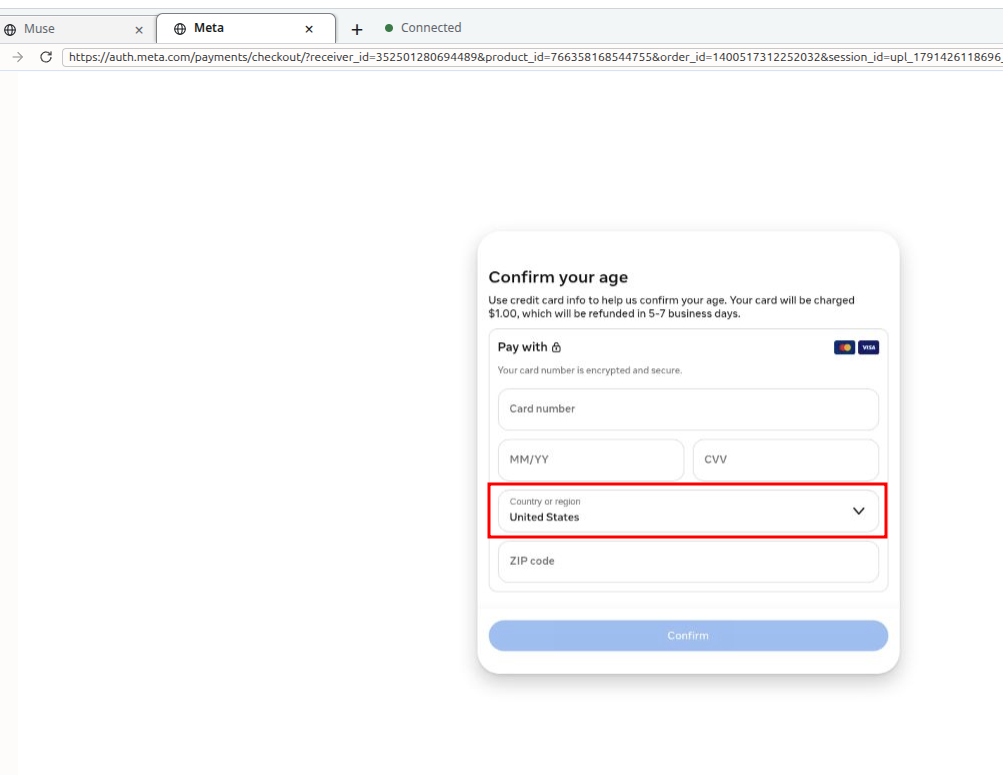Click the green Connected status dot
This screenshot has height=775, width=1003.
click(x=389, y=28)
